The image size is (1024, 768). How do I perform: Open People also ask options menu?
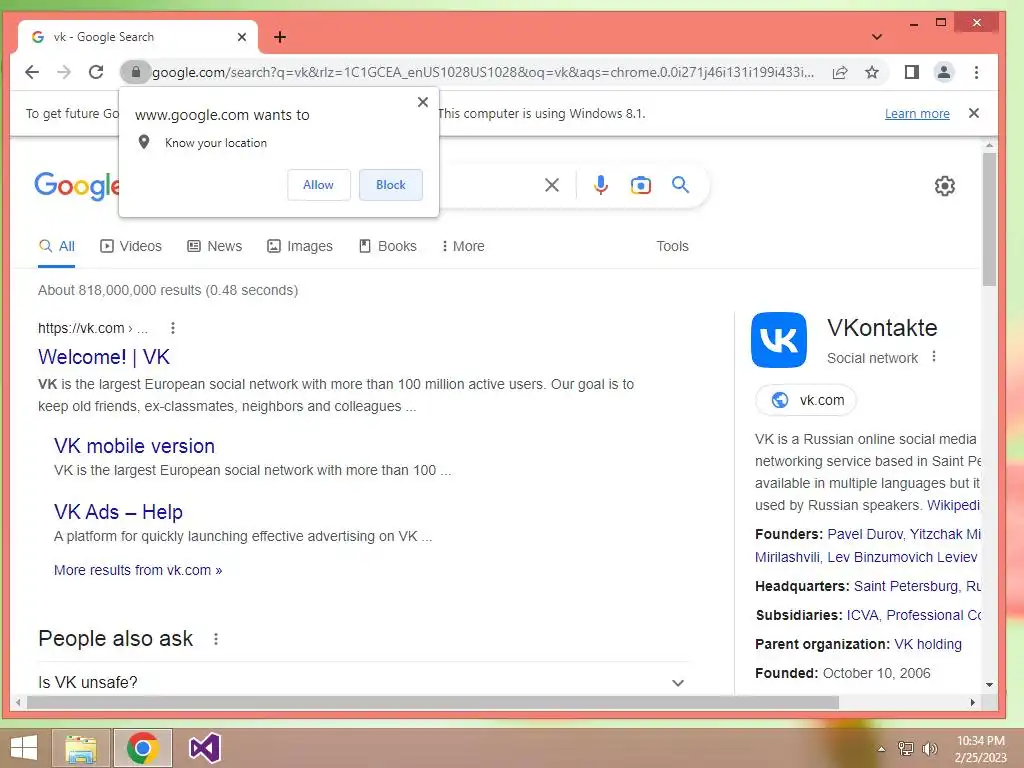click(x=216, y=639)
